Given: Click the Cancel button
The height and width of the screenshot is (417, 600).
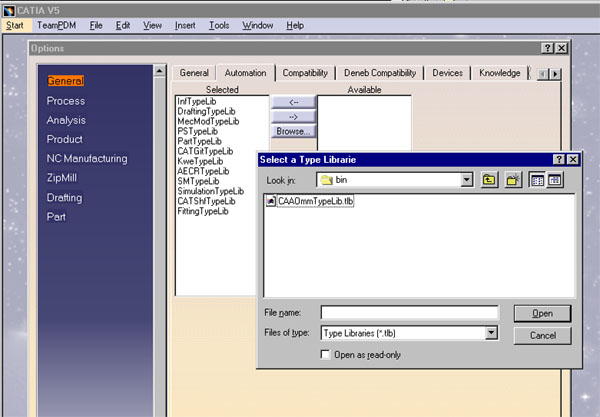Looking at the screenshot, I should click(542, 336).
